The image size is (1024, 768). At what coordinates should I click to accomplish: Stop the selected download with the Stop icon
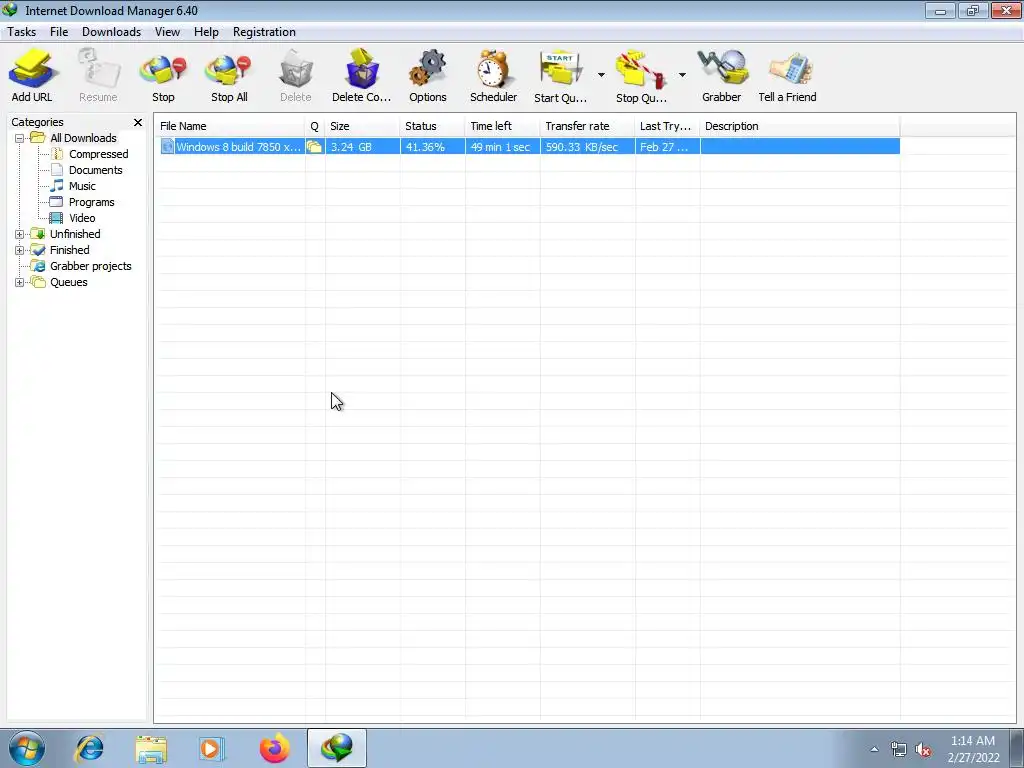pyautogui.click(x=163, y=71)
